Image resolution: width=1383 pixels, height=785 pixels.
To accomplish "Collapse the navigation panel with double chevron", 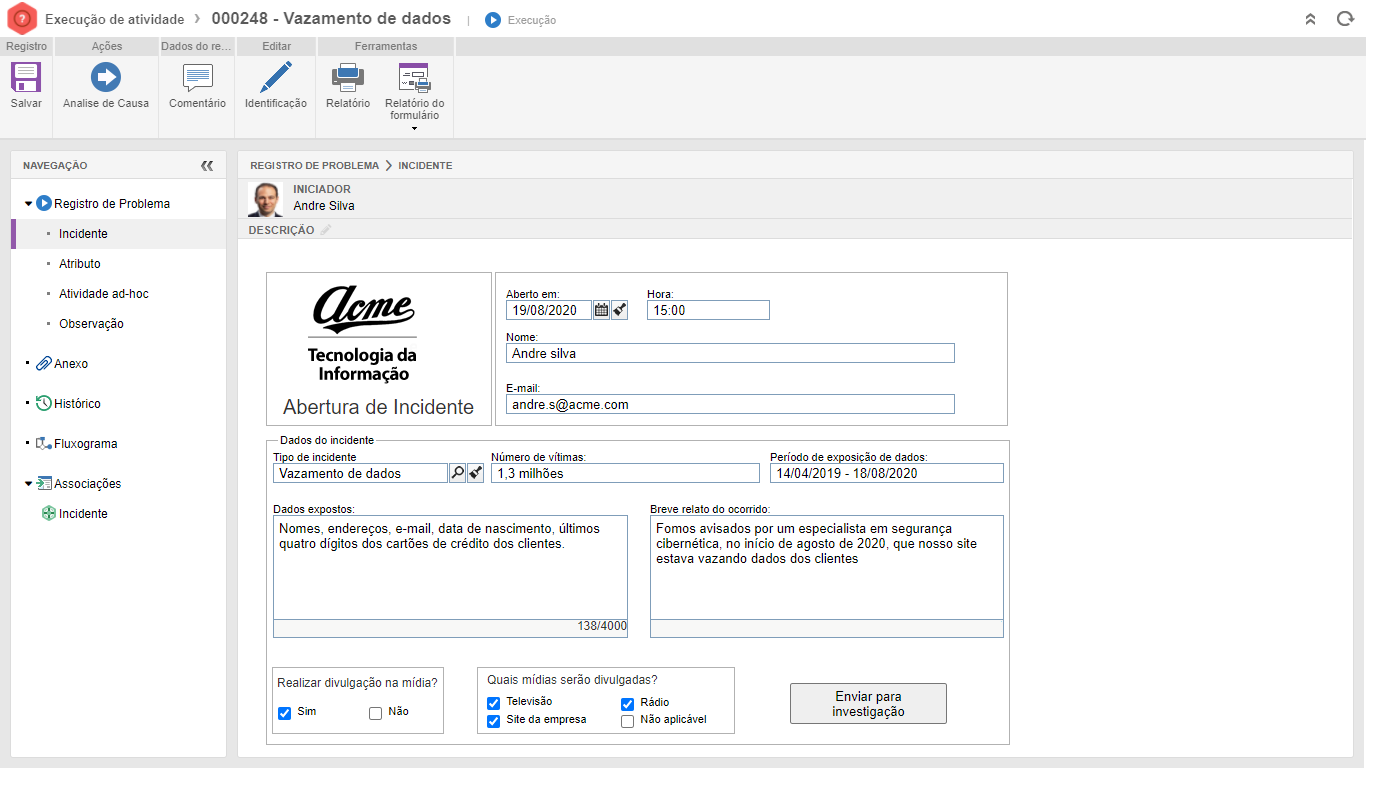I will click(207, 166).
